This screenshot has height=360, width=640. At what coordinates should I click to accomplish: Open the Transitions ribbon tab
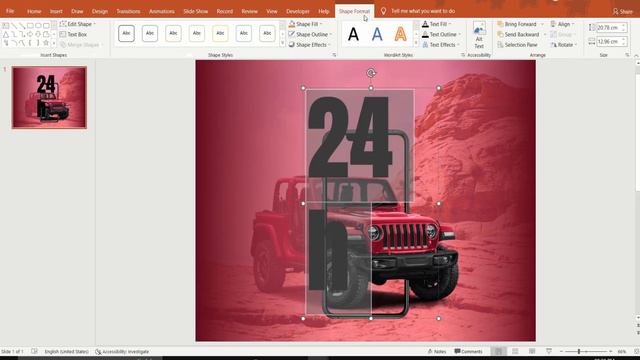point(128,11)
